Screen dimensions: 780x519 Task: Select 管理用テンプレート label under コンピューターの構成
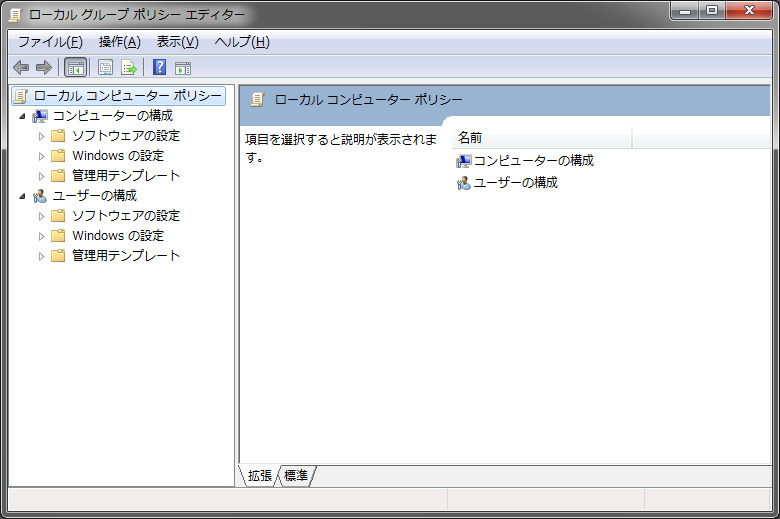tap(126, 176)
